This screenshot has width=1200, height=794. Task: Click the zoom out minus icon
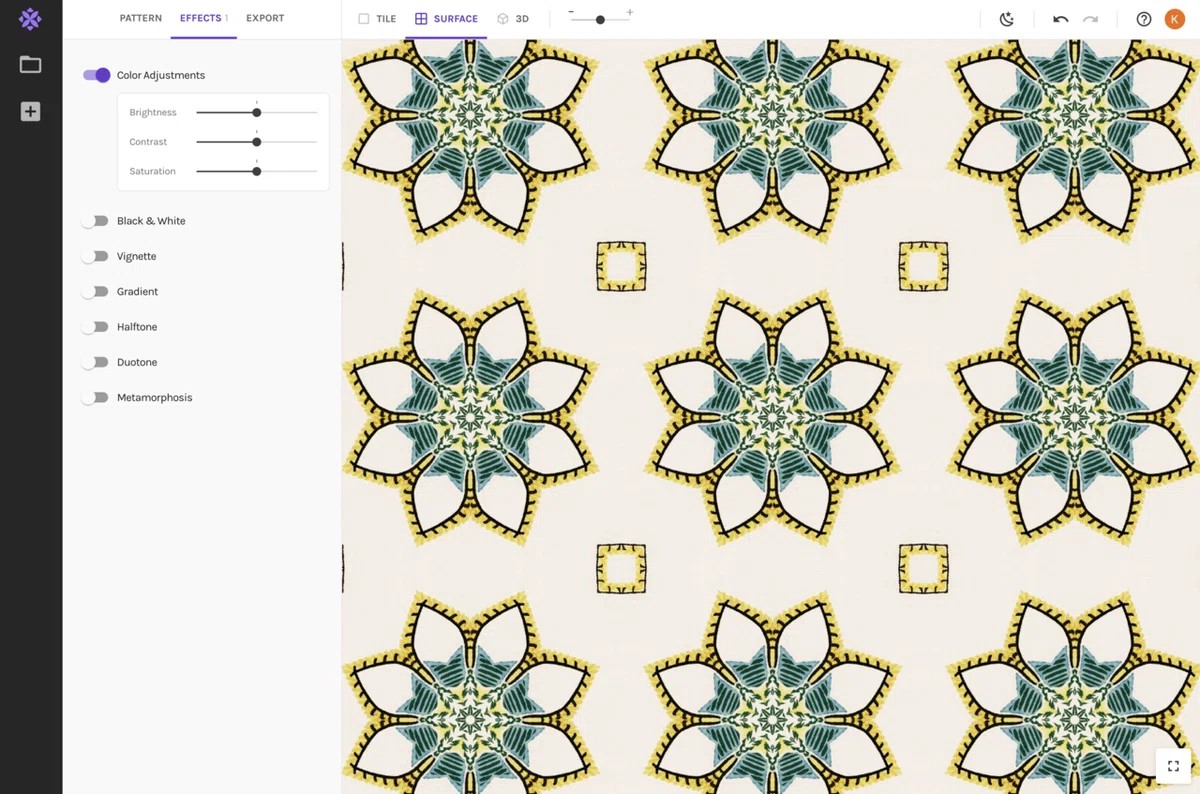571,13
